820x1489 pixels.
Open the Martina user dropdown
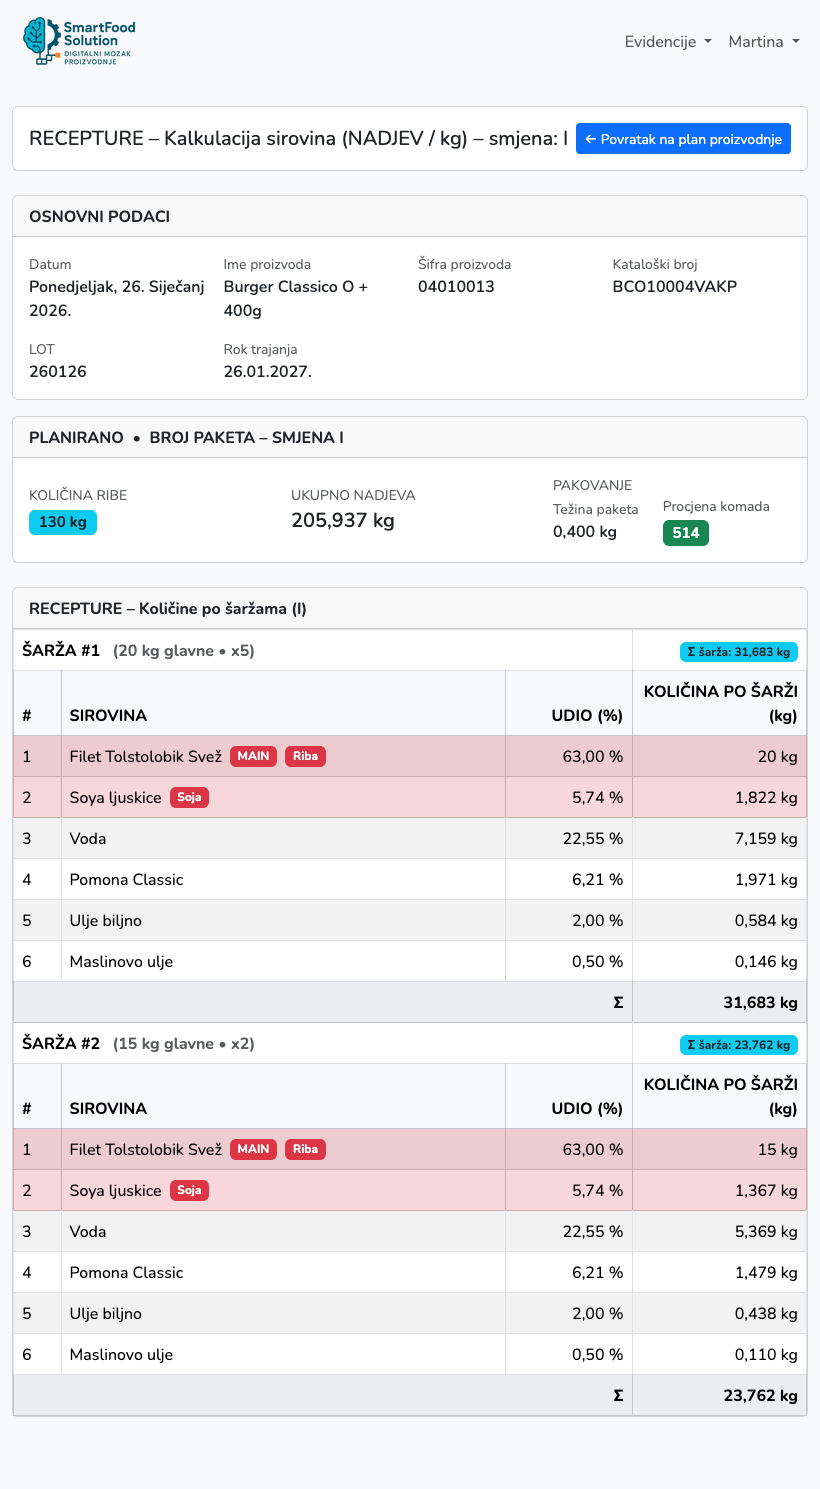(764, 41)
